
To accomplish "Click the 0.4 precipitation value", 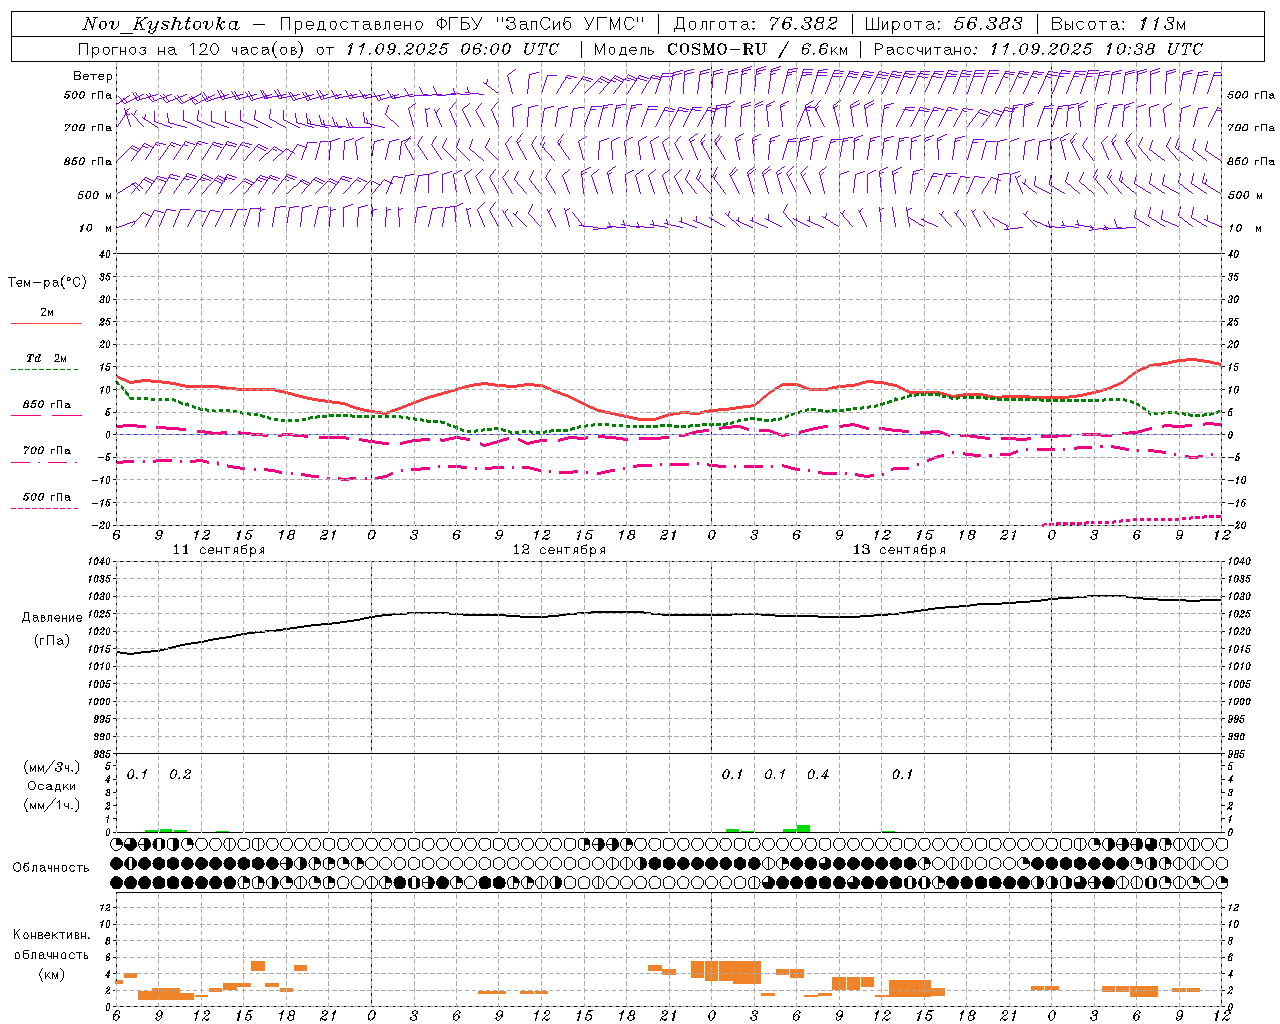I will click(818, 774).
